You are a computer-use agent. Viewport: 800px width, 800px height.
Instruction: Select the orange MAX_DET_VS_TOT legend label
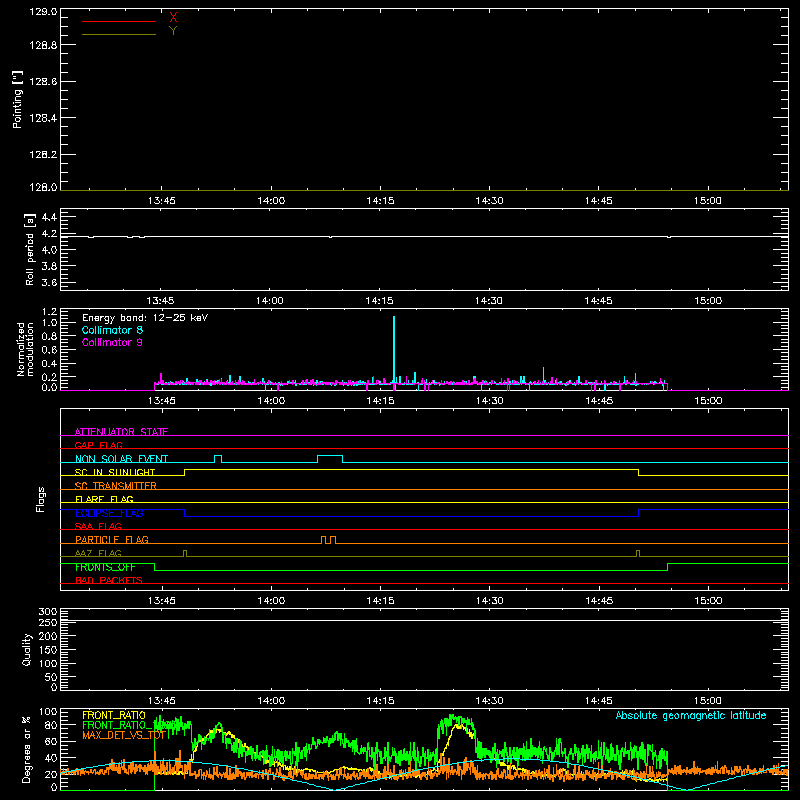124,736
